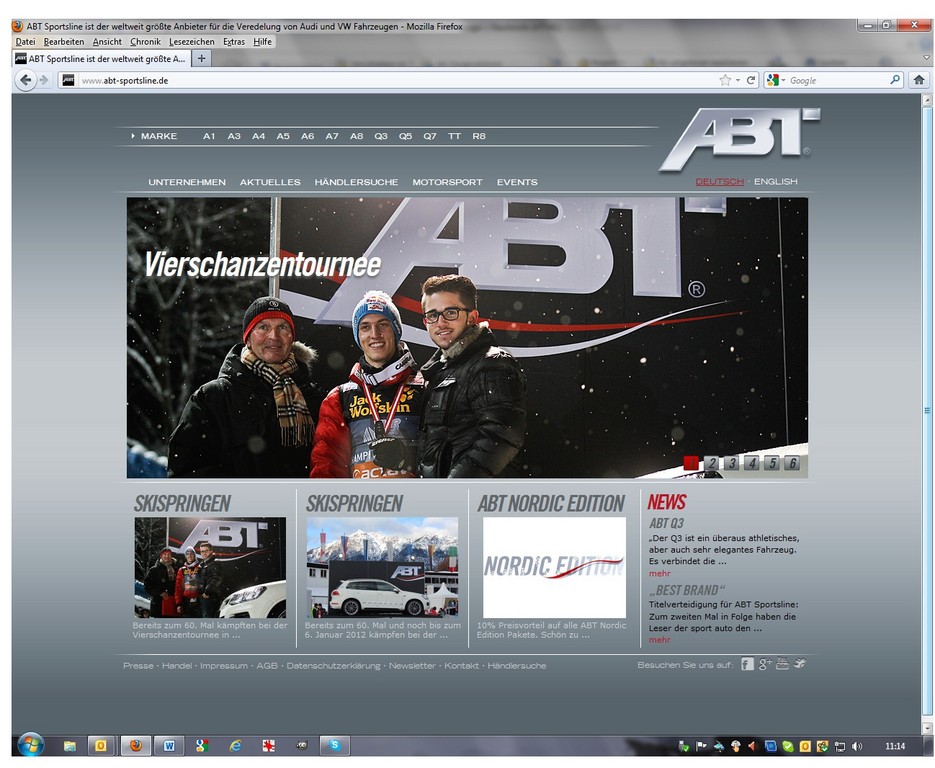Screen dimensions: 935x768
Task: Open the MOTORSPORT navigation link
Action: click(447, 182)
